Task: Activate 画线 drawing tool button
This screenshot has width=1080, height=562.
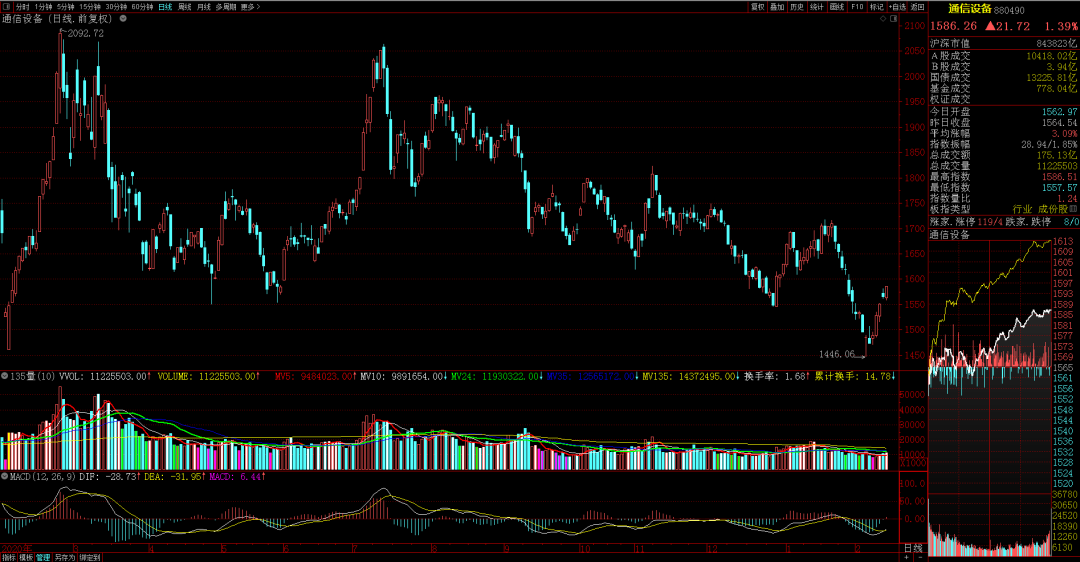Action: [837, 7]
